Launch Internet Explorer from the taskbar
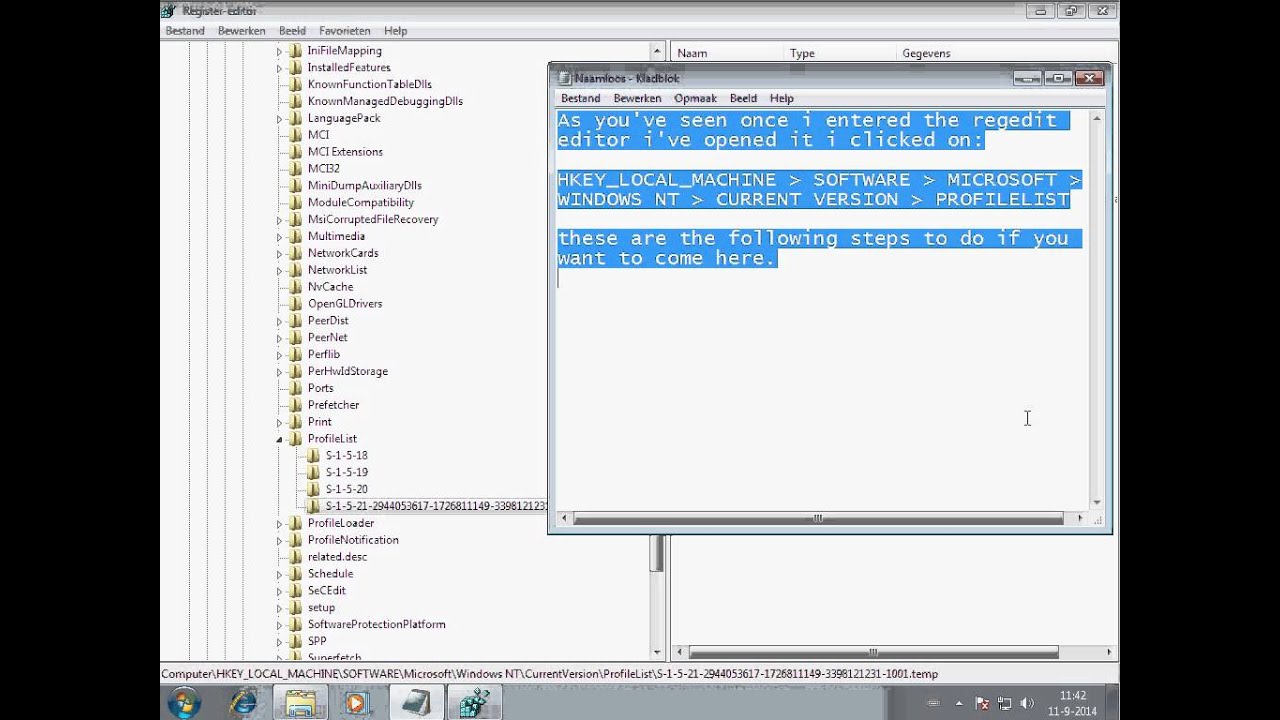Image resolution: width=1280 pixels, height=720 pixels. (243, 704)
